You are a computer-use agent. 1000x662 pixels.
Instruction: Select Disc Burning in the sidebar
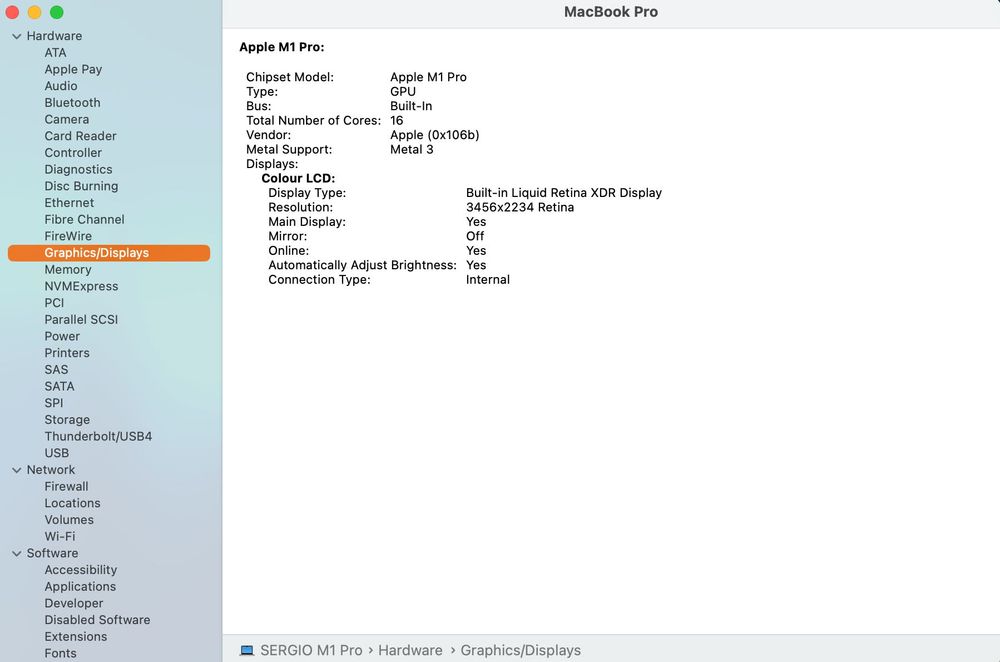[81, 186]
